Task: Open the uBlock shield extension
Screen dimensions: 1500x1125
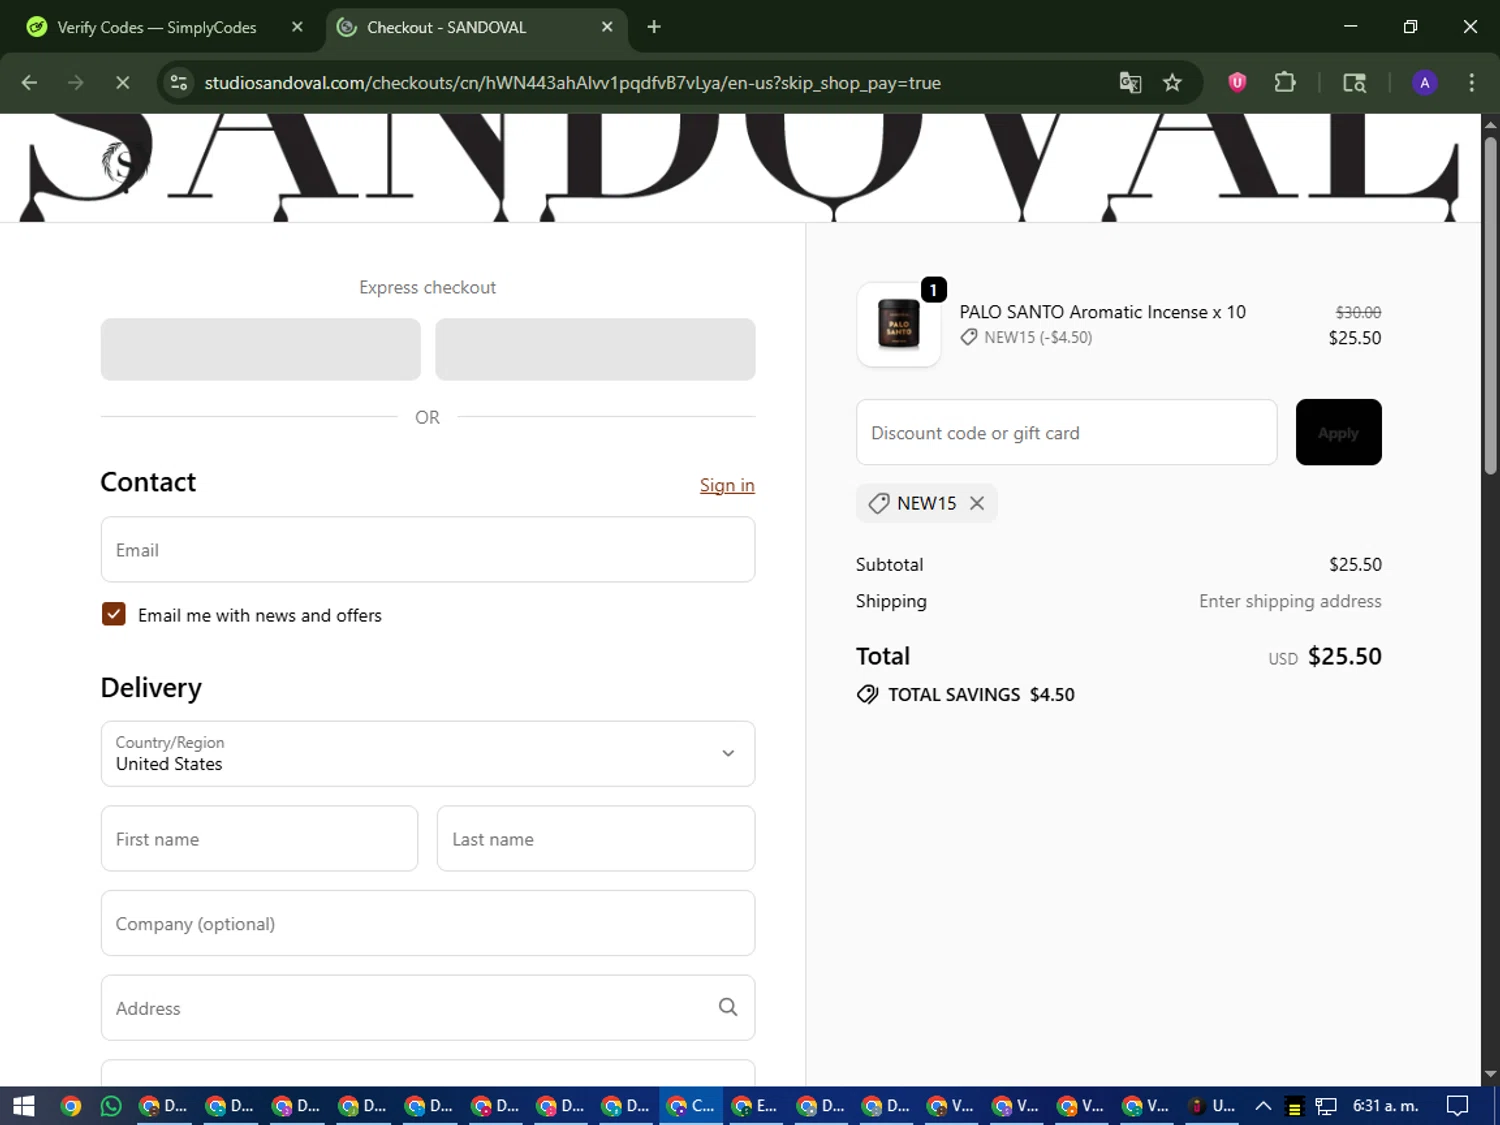Action: (x=1237, y=83)
